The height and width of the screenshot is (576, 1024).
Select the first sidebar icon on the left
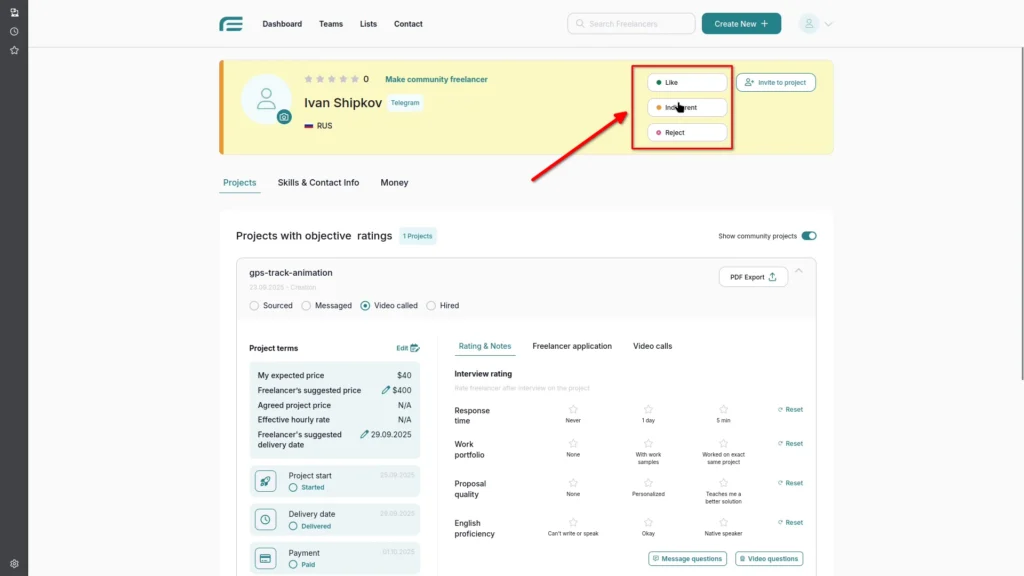13,12
